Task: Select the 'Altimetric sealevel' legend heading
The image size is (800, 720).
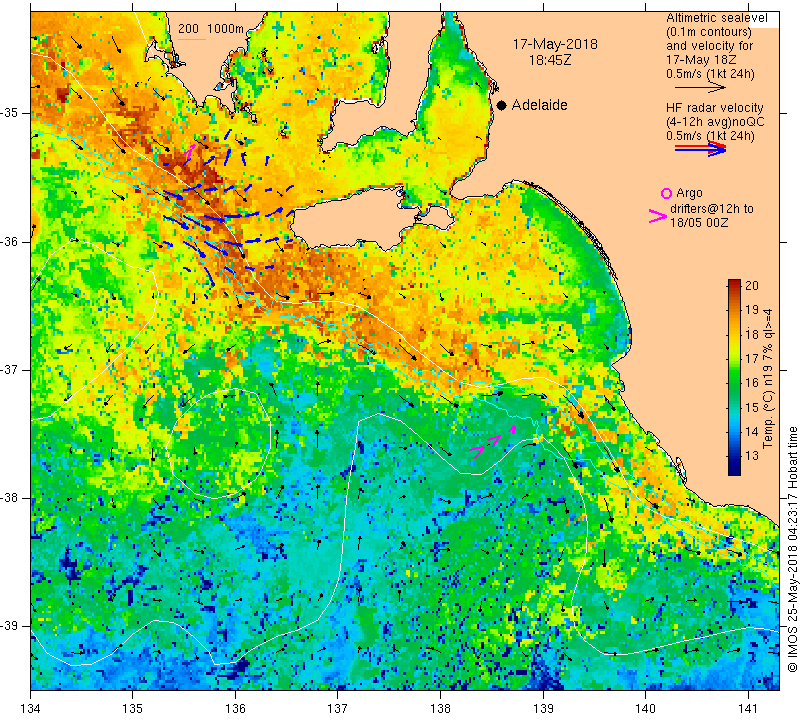Action: tap(716, 18)
